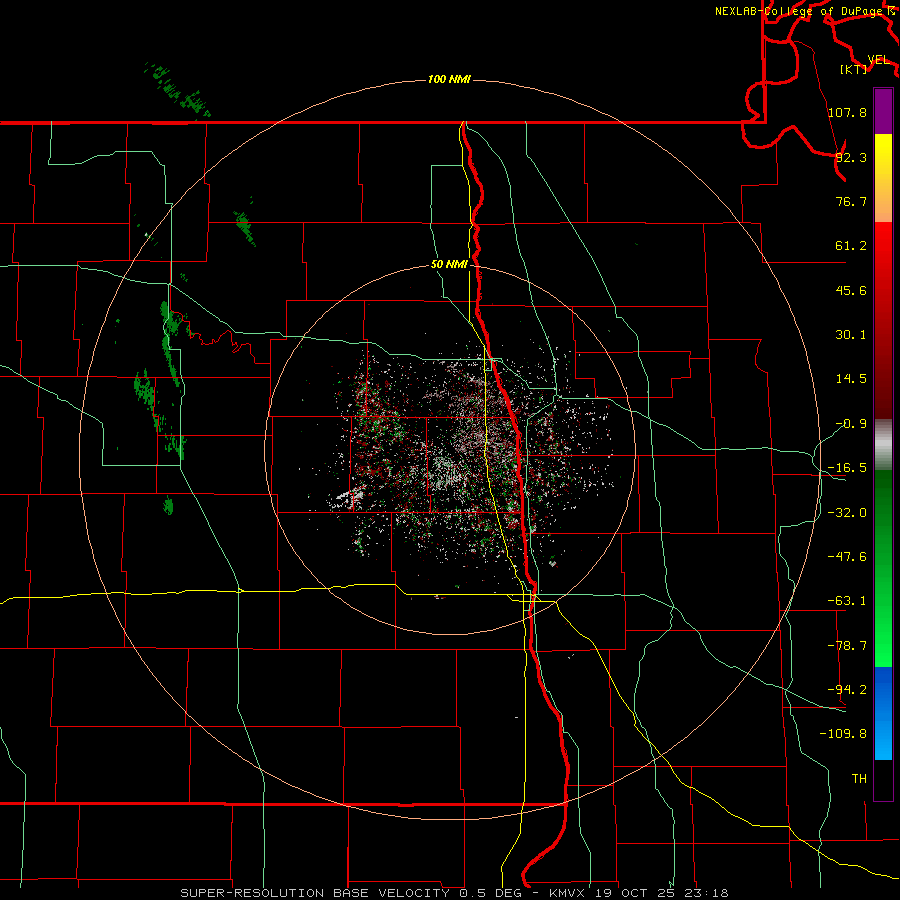Select the -32.0 legend value
Viewport: 900px width, 900px height.
(x=847, y=513)
